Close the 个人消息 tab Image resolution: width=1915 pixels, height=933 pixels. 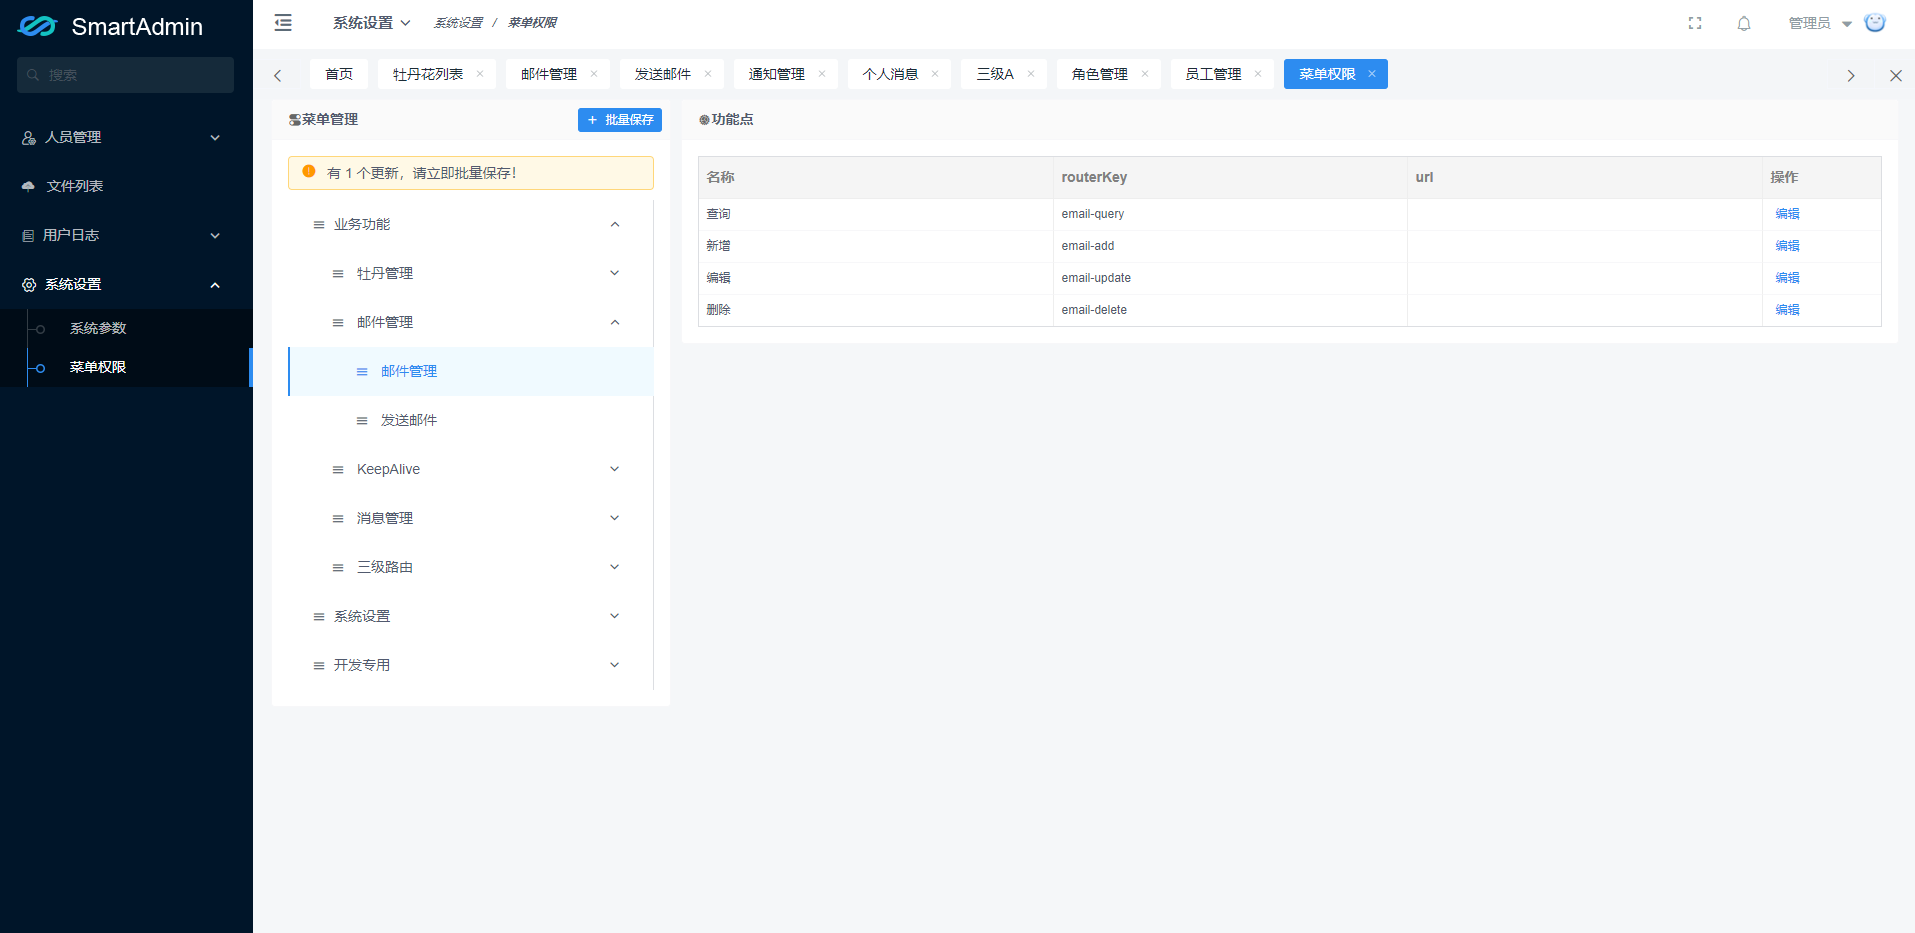pos(935,74)
